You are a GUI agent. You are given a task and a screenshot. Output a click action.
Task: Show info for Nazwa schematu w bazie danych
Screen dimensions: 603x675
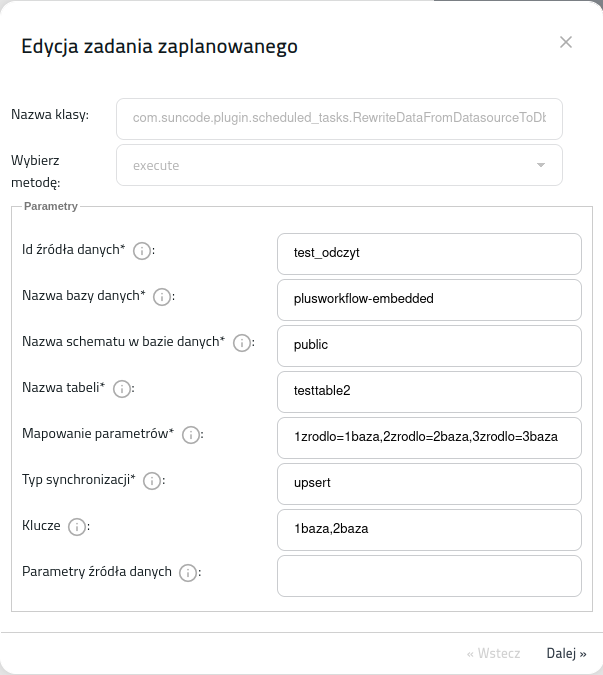pos(242,343)
